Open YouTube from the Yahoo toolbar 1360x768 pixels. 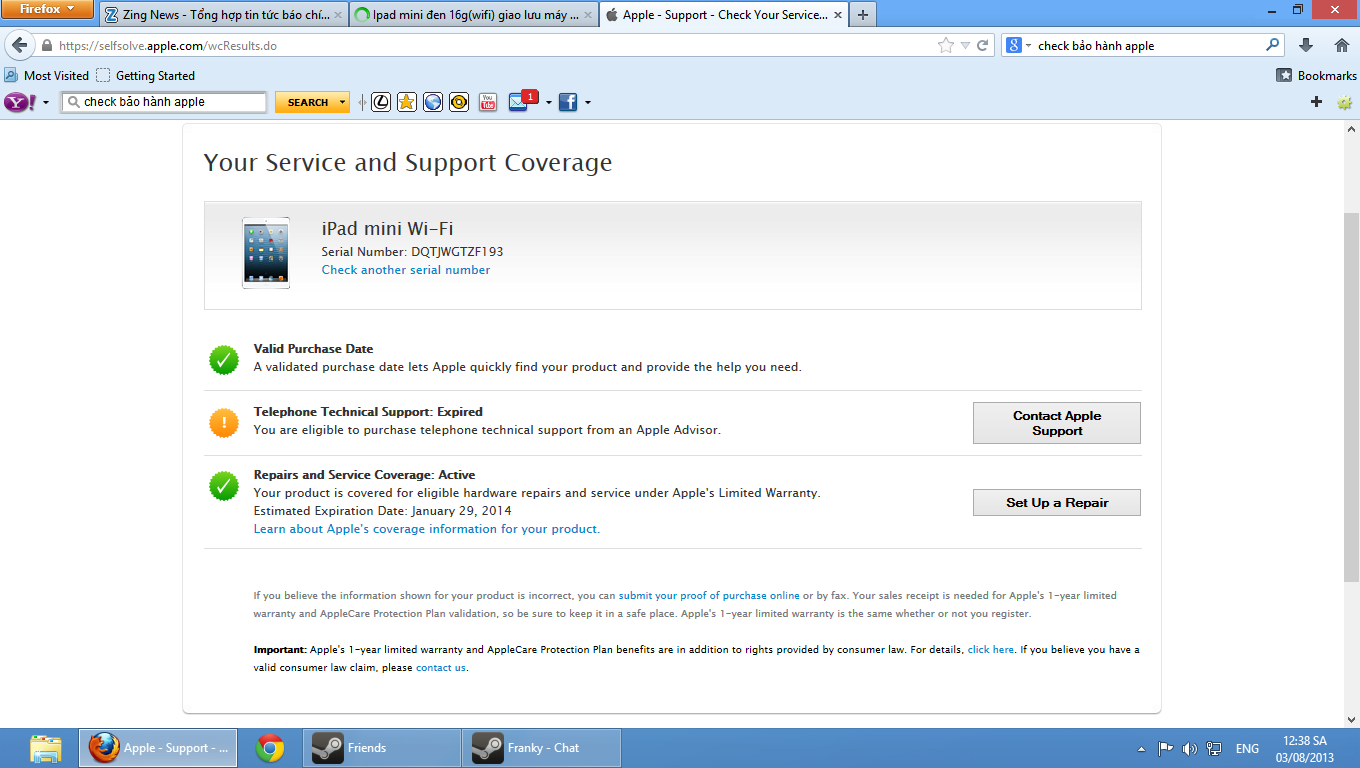point(488,102)
